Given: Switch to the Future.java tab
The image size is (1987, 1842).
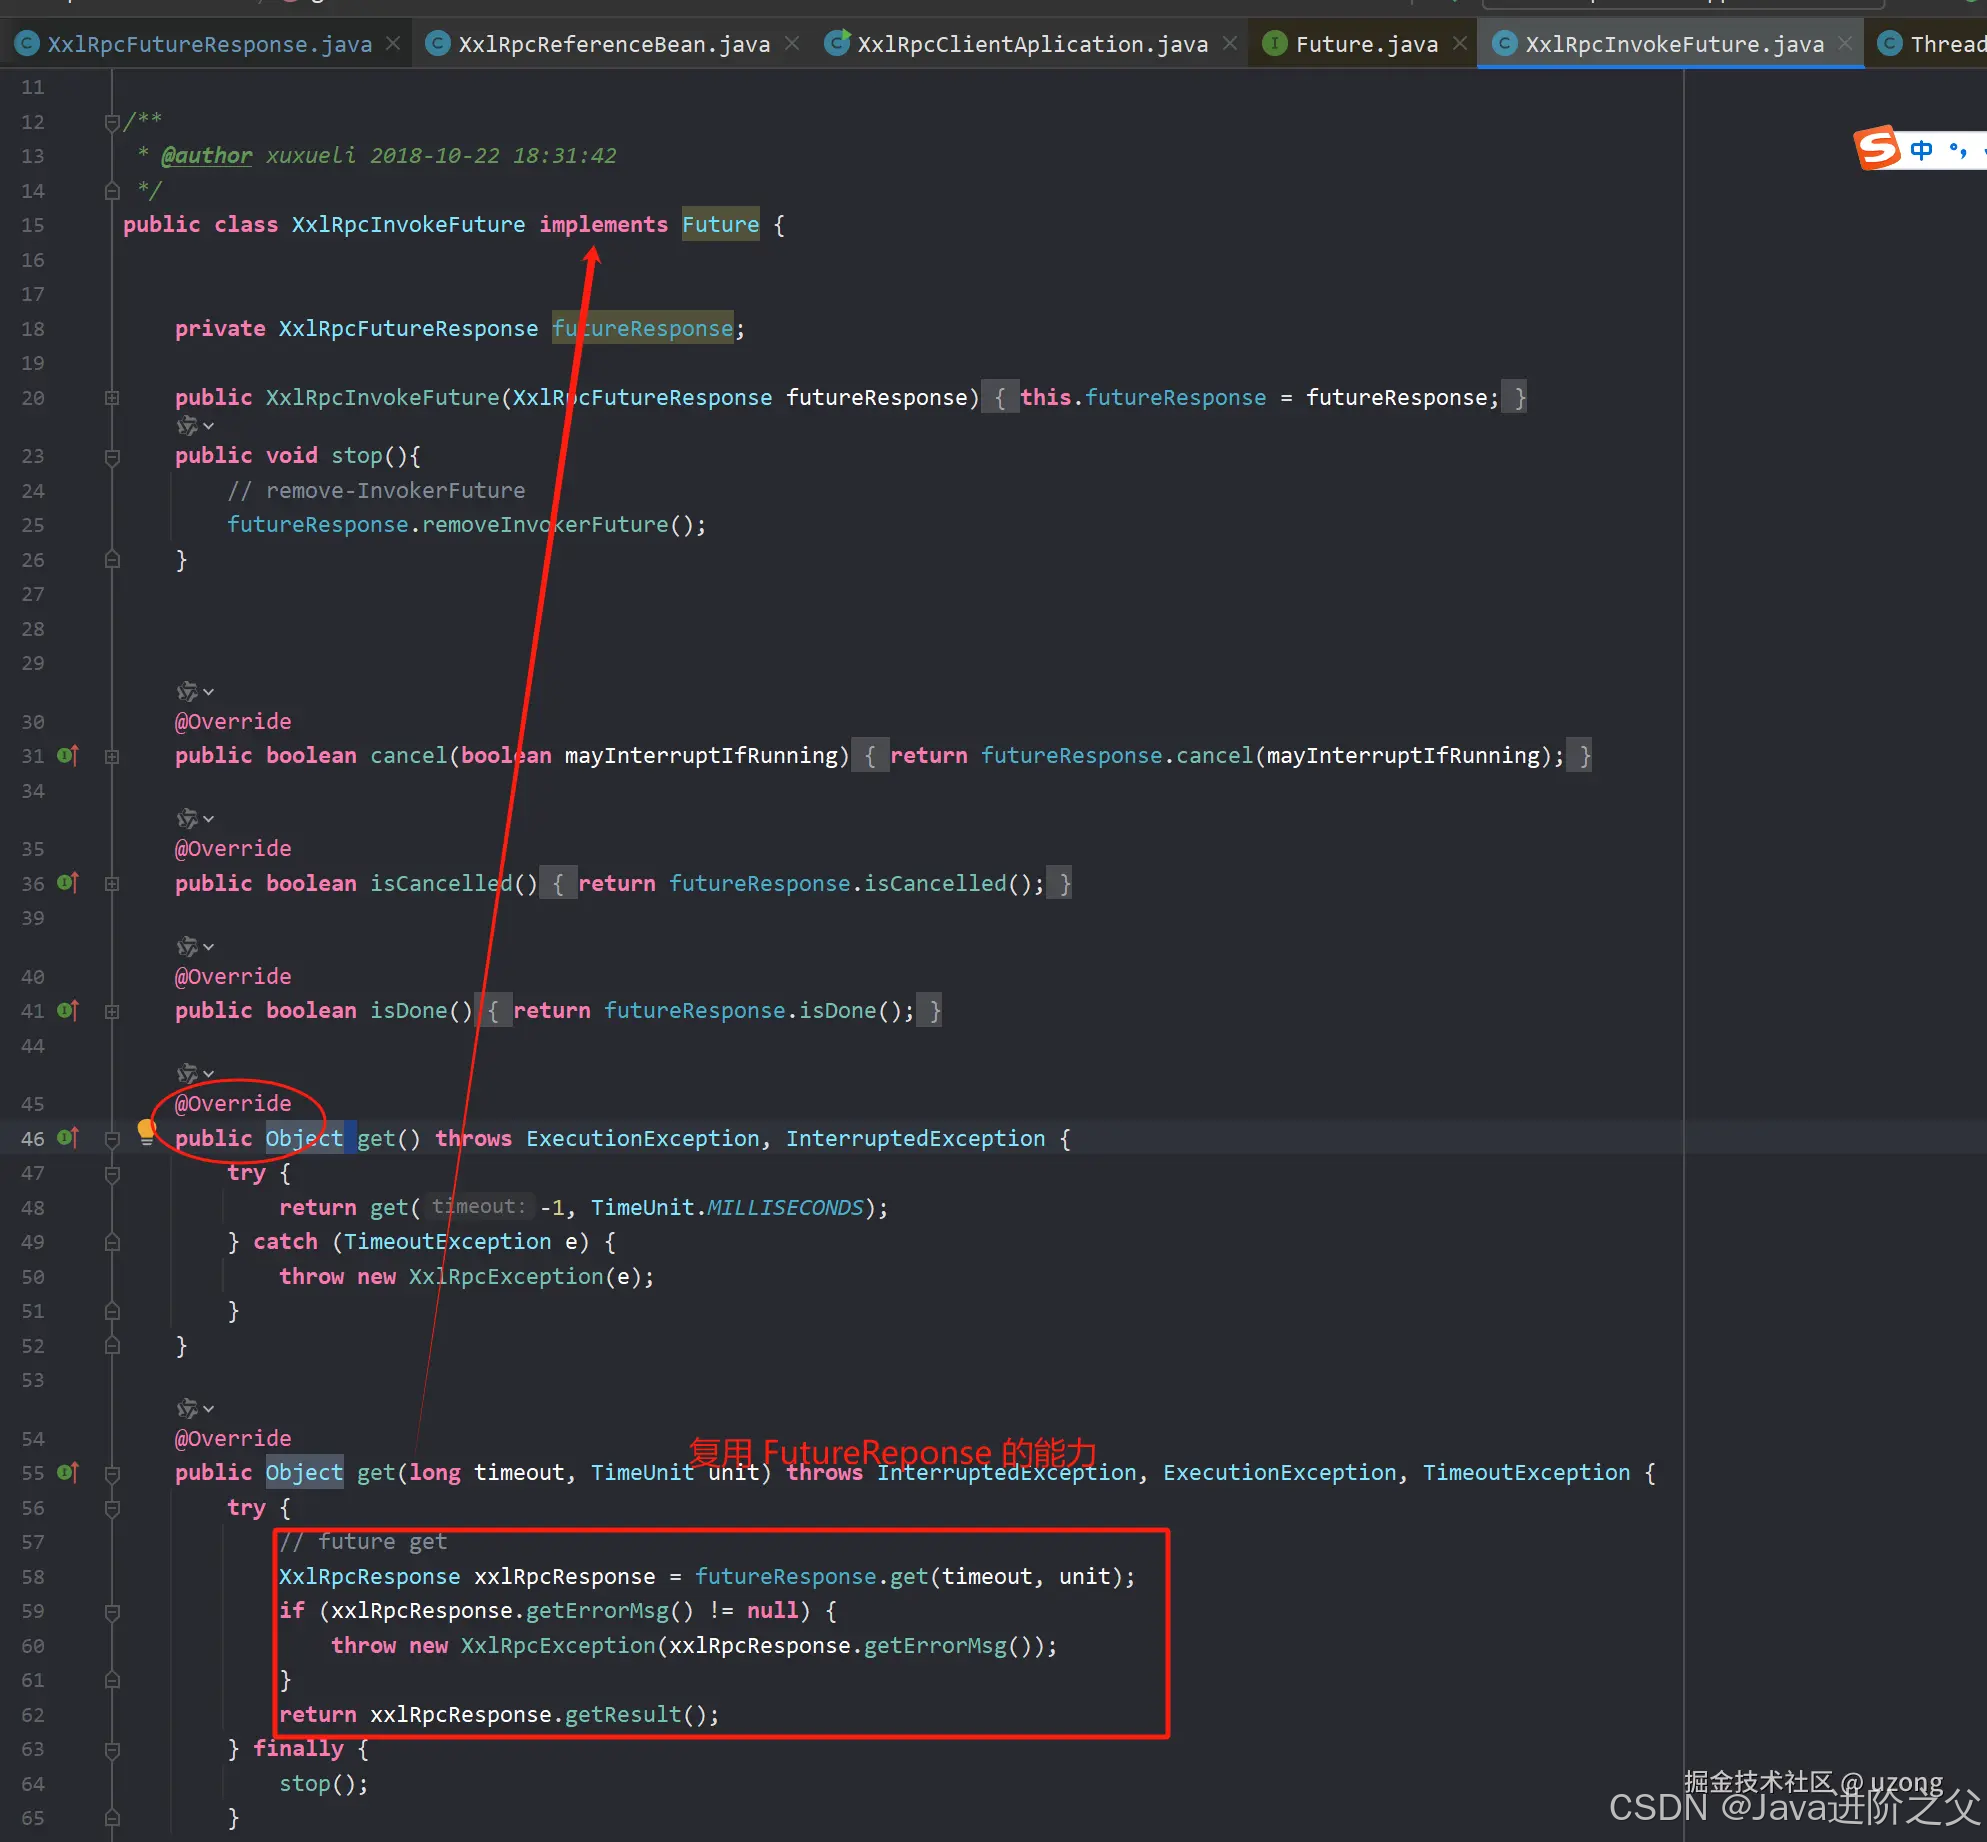Looking at the screenshot, I should tap(1365, 44).
